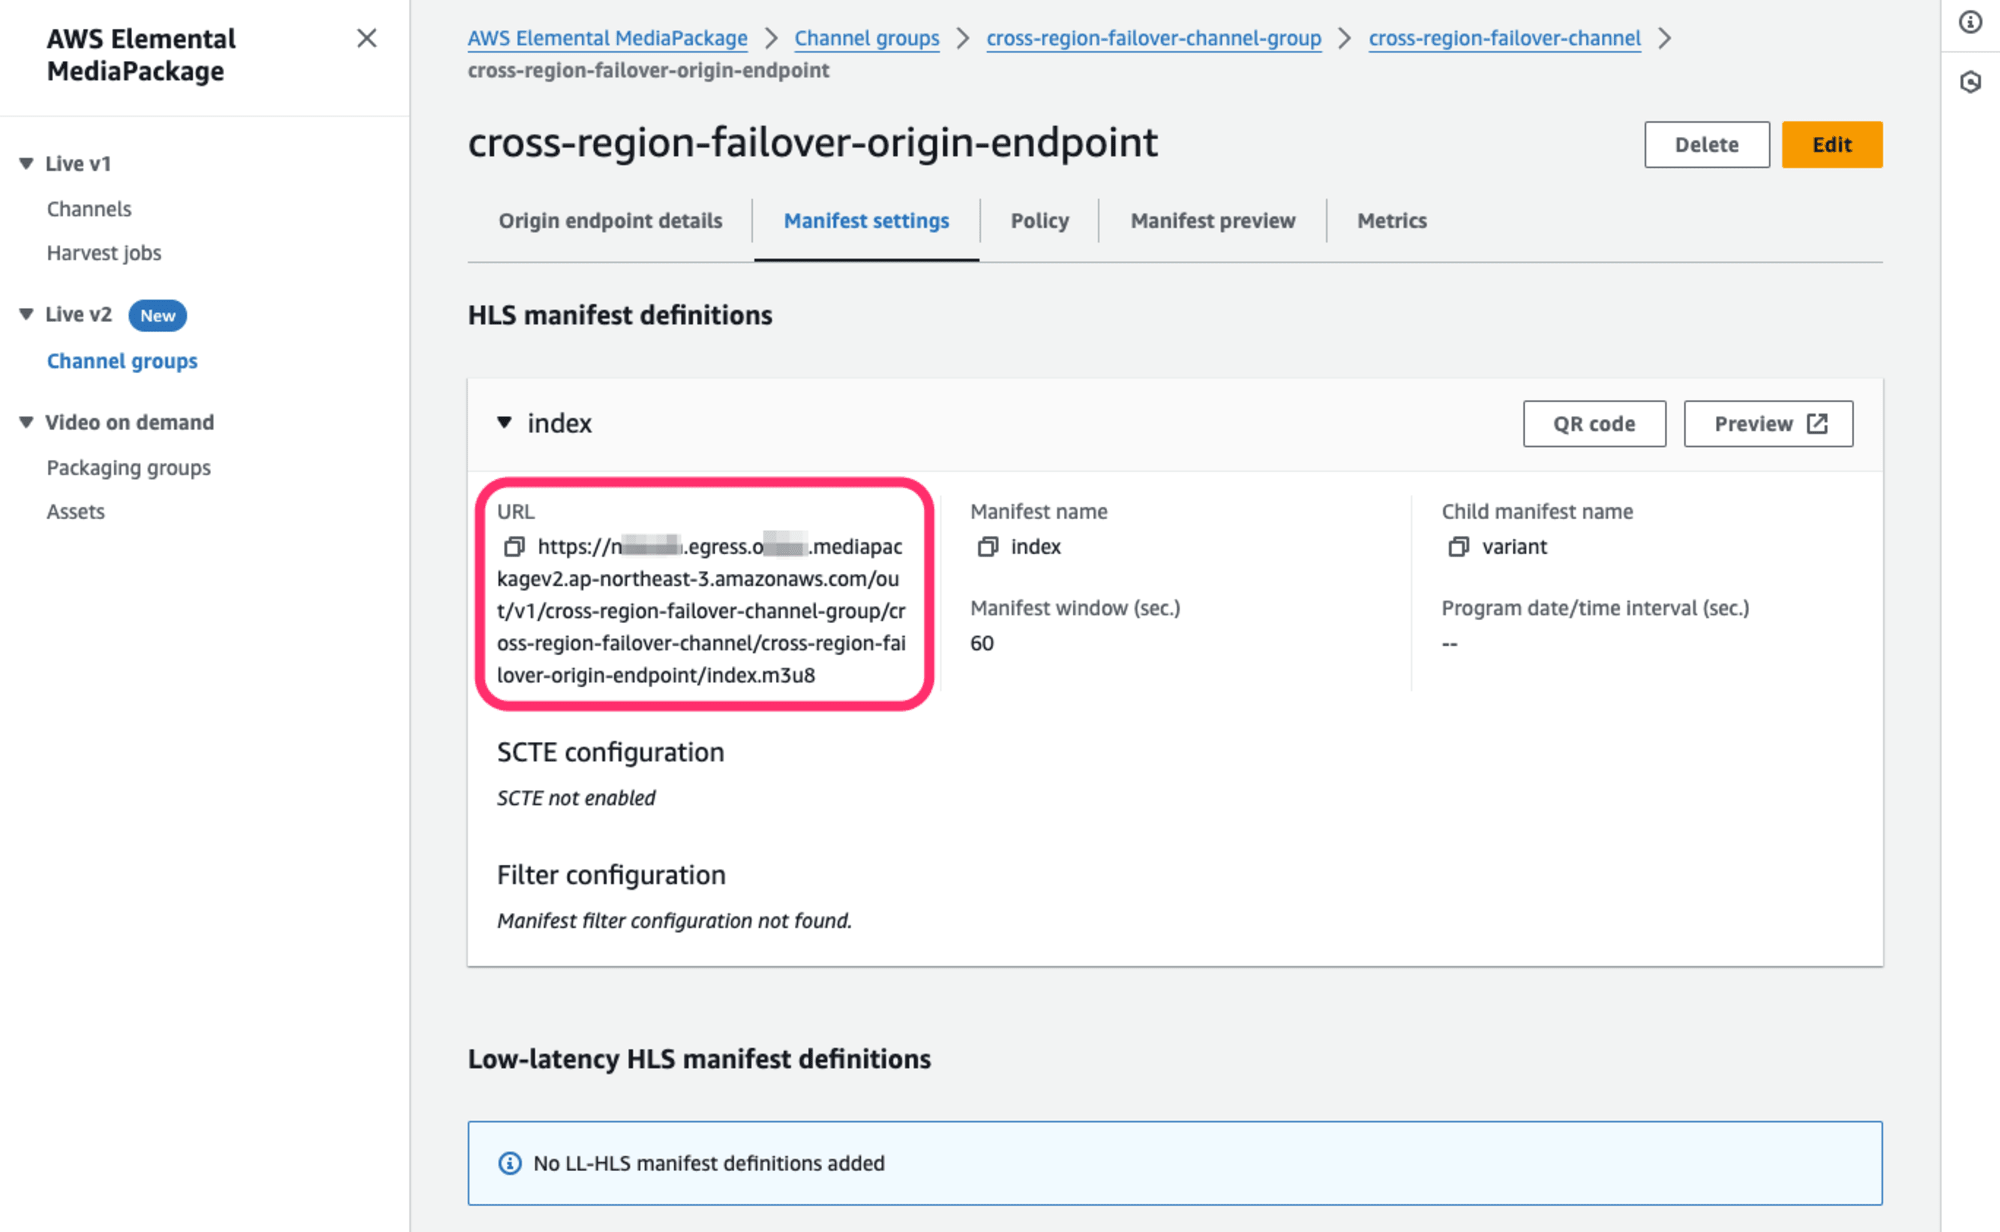Click the Delete button
This screenshot has width=2000, height=1232.
tap(1707, 145)
